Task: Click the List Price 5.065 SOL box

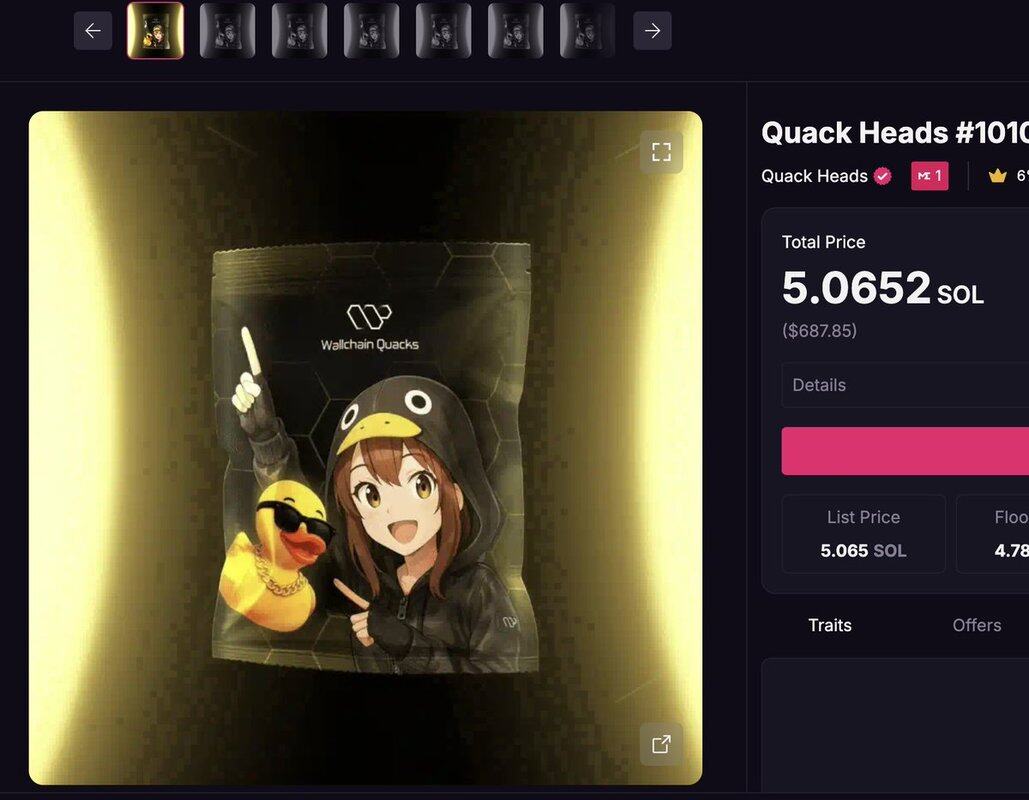Action: pos(864,534)
